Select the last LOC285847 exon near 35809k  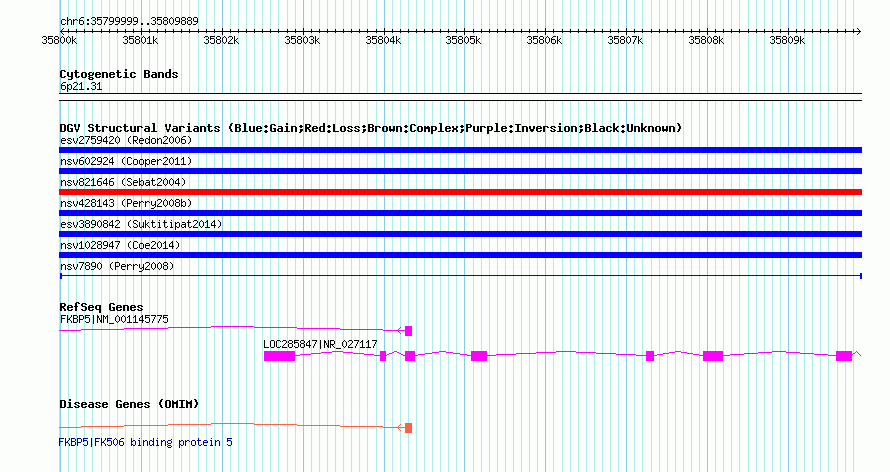click(x=844, y=356)
